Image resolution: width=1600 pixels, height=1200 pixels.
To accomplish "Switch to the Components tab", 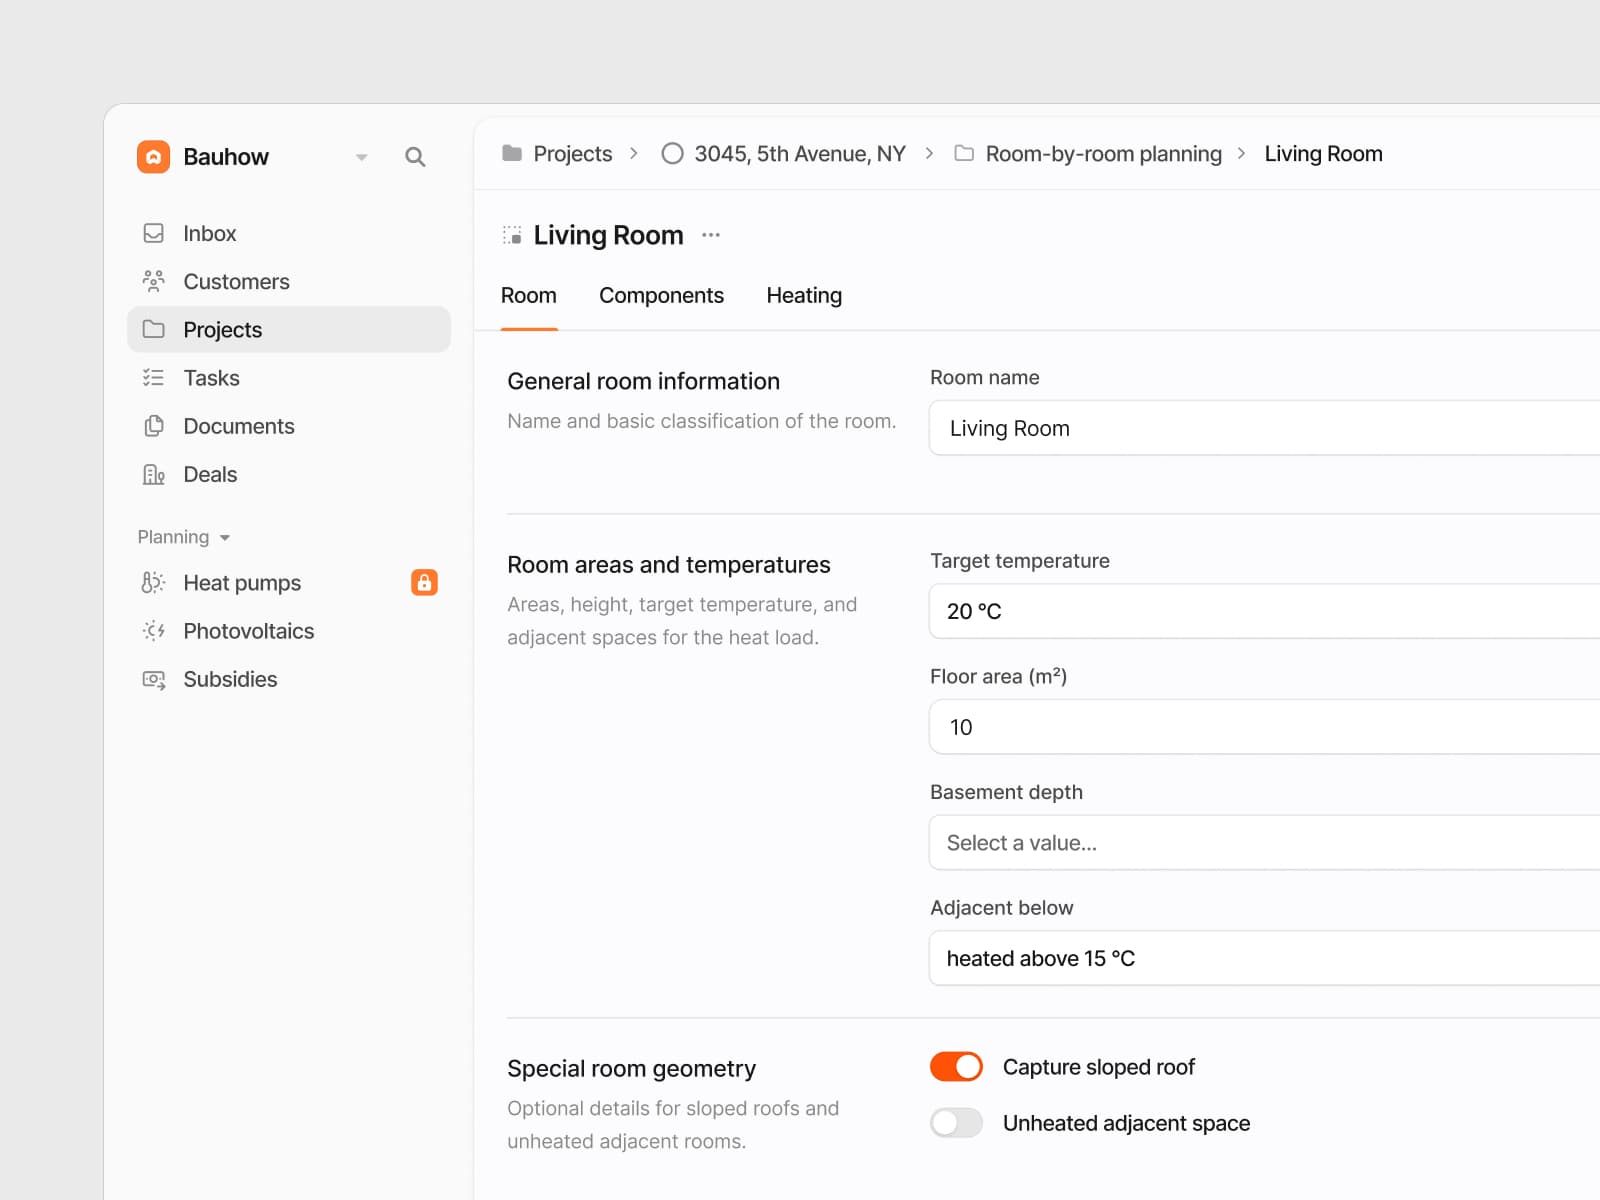I will (x=661, y=296).
